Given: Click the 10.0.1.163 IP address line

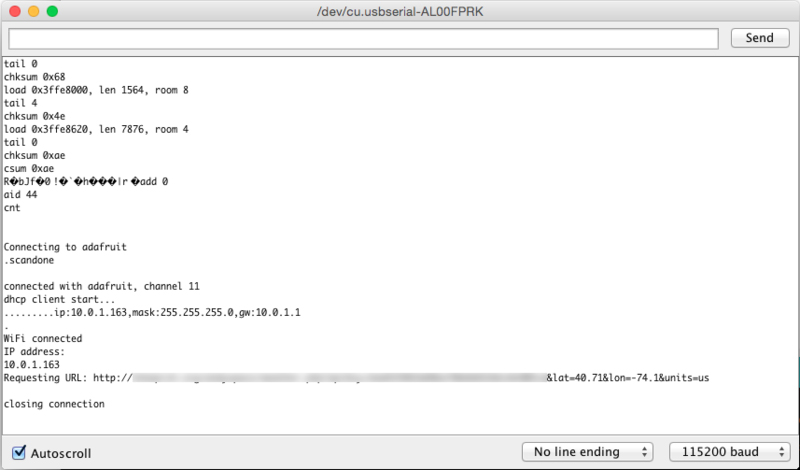Looking at the screenshot, I should [32, 365].
